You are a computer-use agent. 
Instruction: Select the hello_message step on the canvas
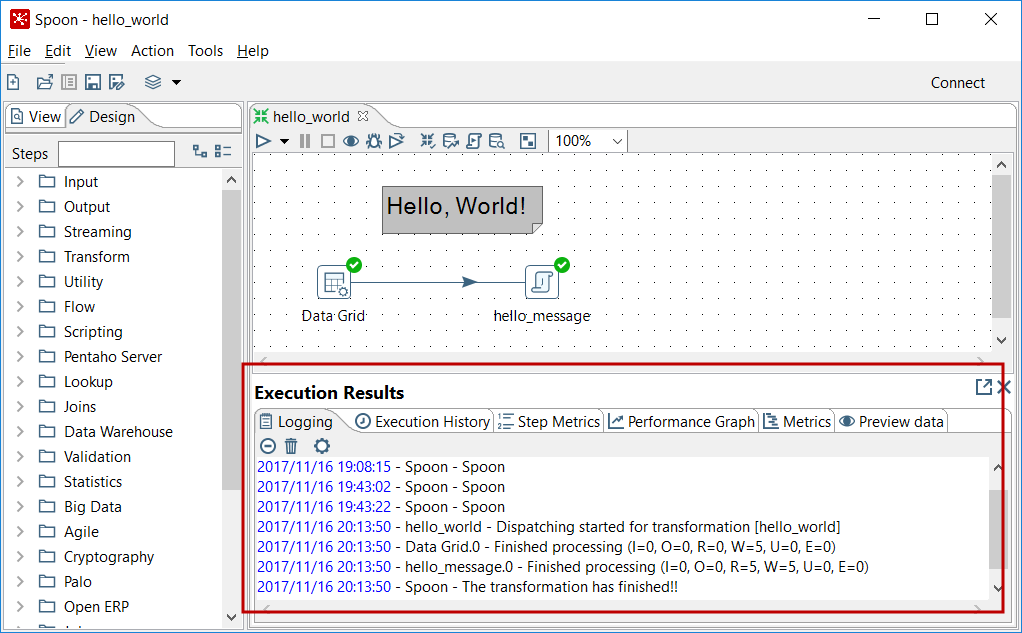(542, 282)
